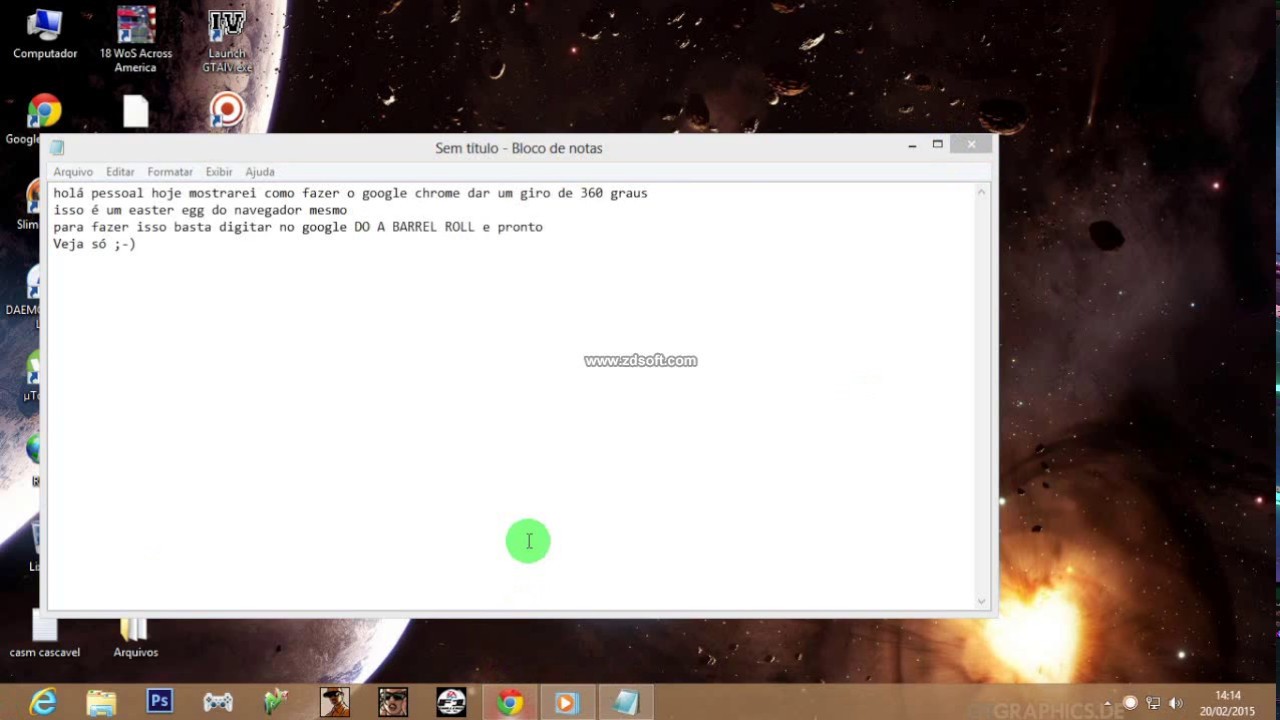
Task: Select Launch GTAIV.exe desktop shortcut
Action: (227, 40)
